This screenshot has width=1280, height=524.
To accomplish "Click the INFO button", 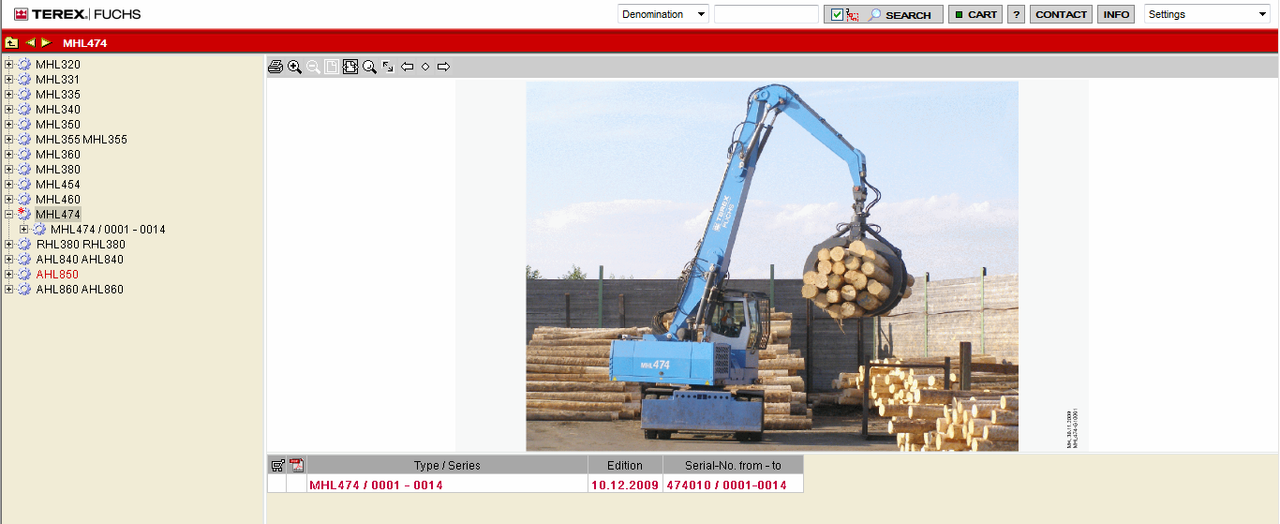I will coord(1116,15).
